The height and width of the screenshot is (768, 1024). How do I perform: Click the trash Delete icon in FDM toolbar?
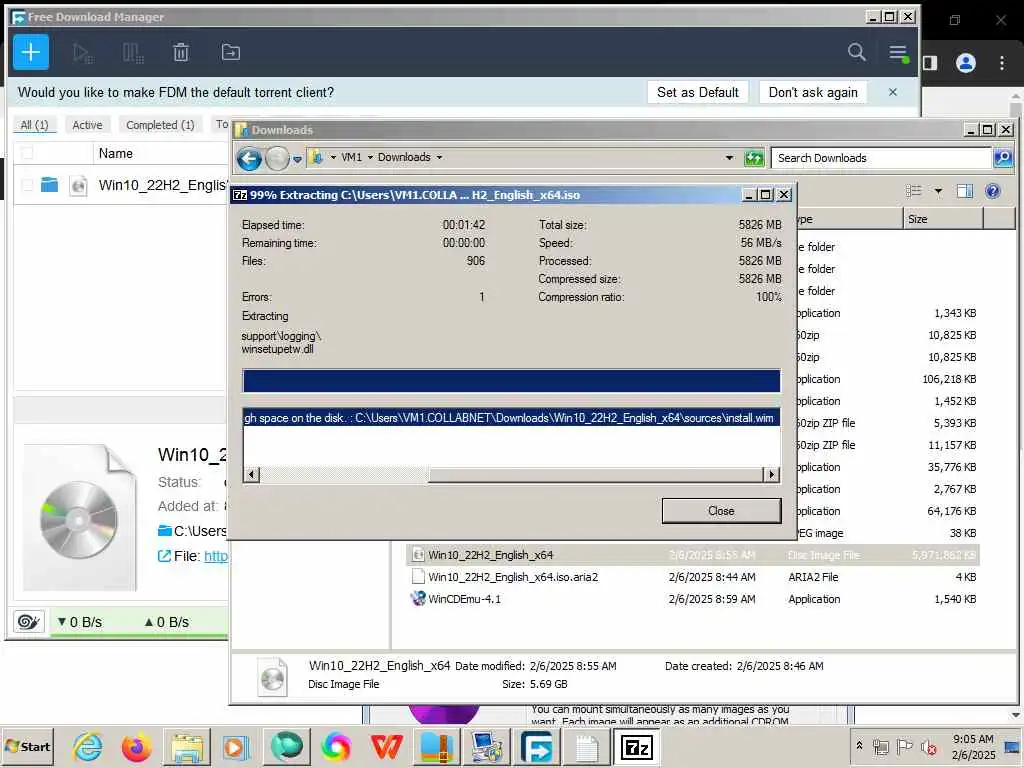[181, 52]
